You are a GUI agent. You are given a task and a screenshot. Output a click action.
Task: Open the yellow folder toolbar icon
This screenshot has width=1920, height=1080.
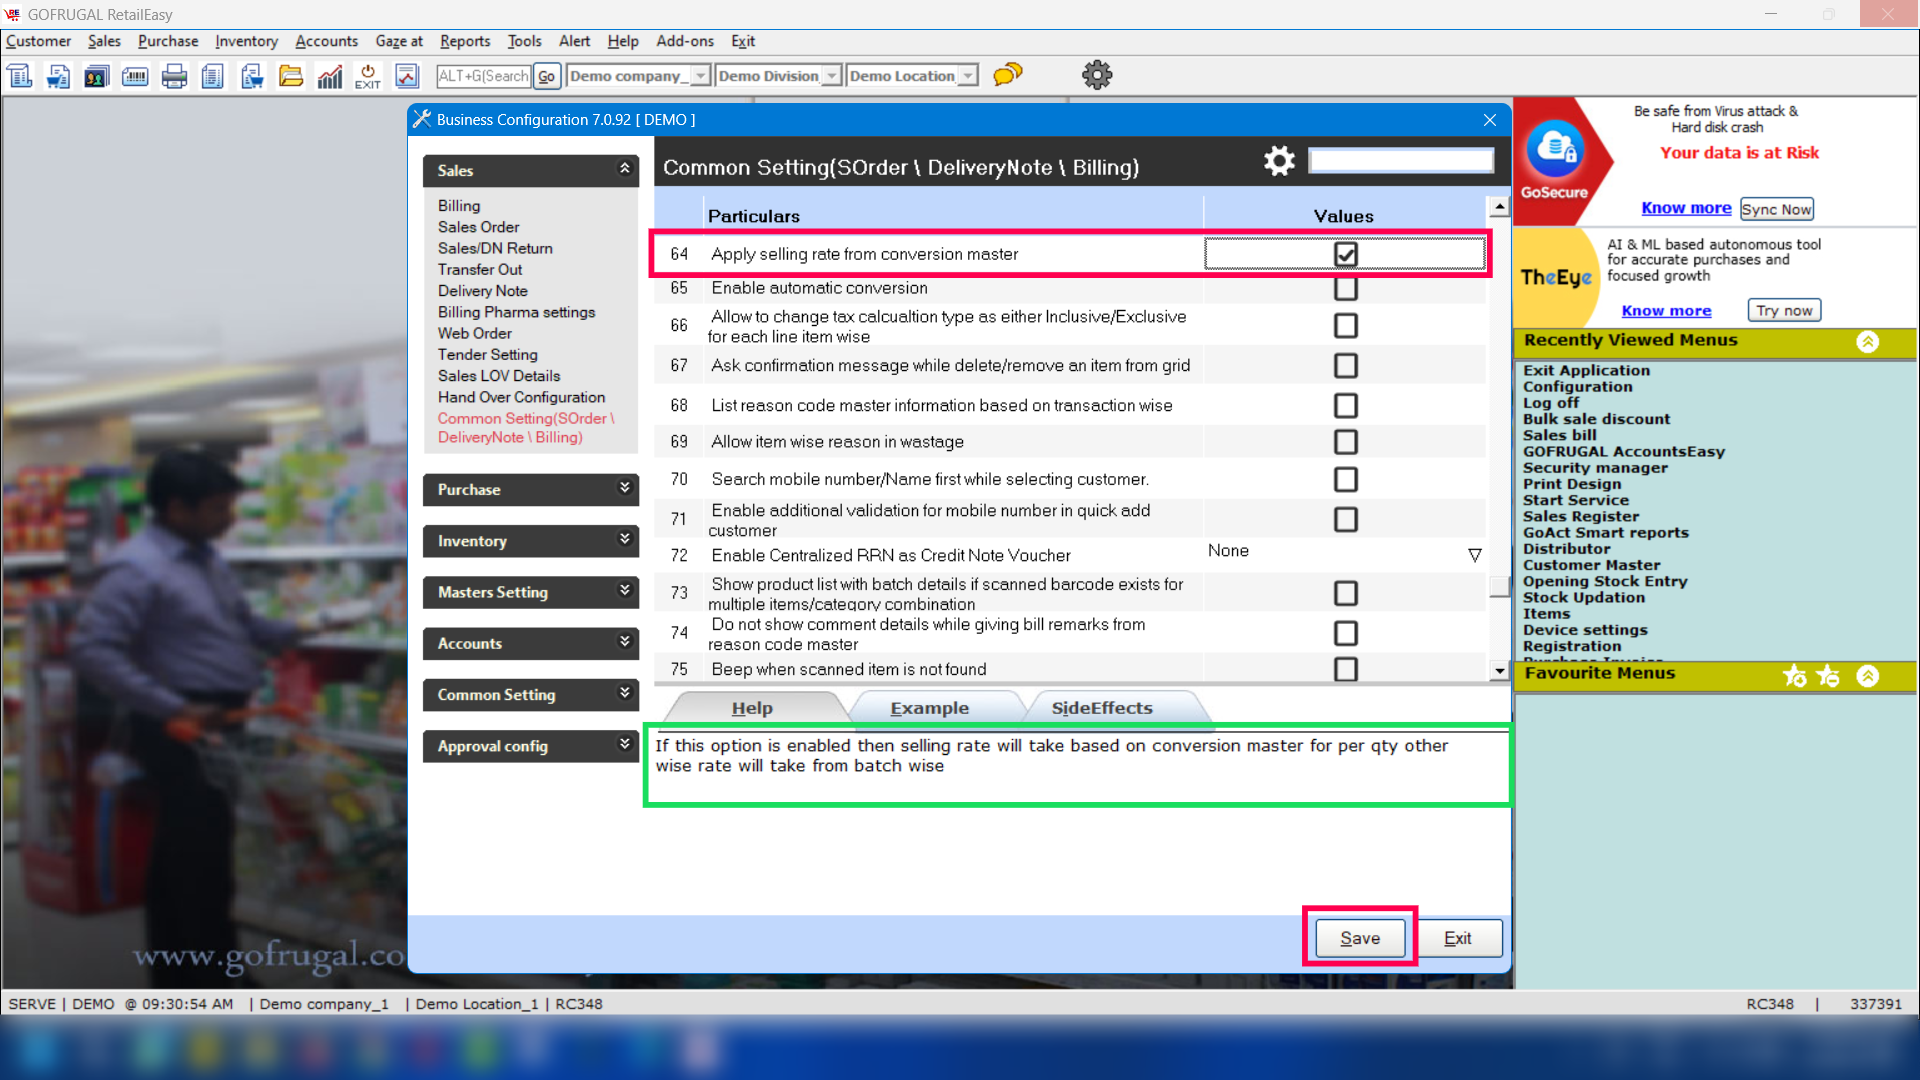(x=291, y=76)
